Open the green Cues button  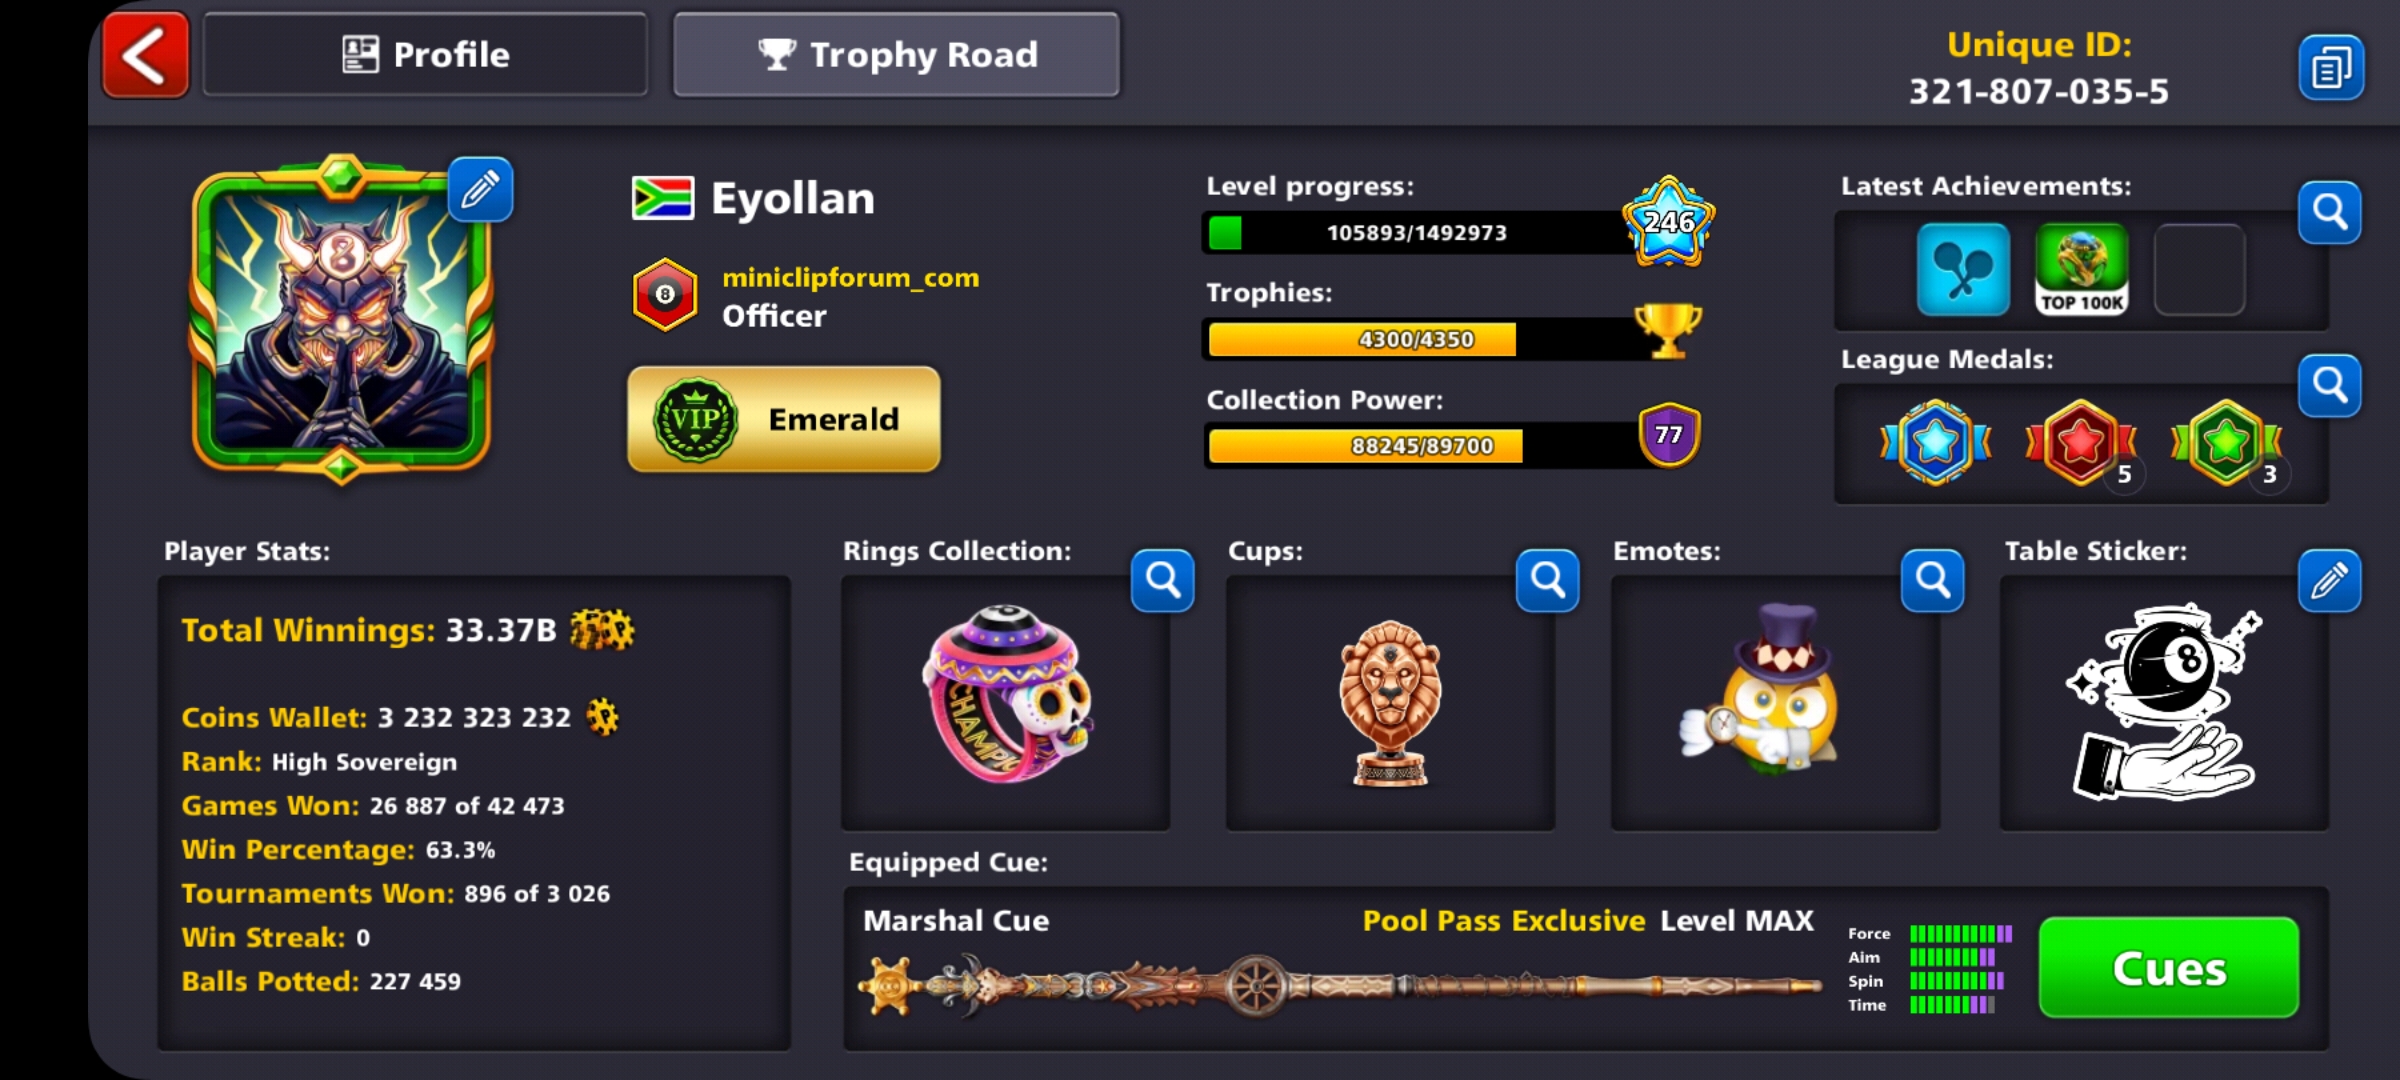click(2169, 968)
